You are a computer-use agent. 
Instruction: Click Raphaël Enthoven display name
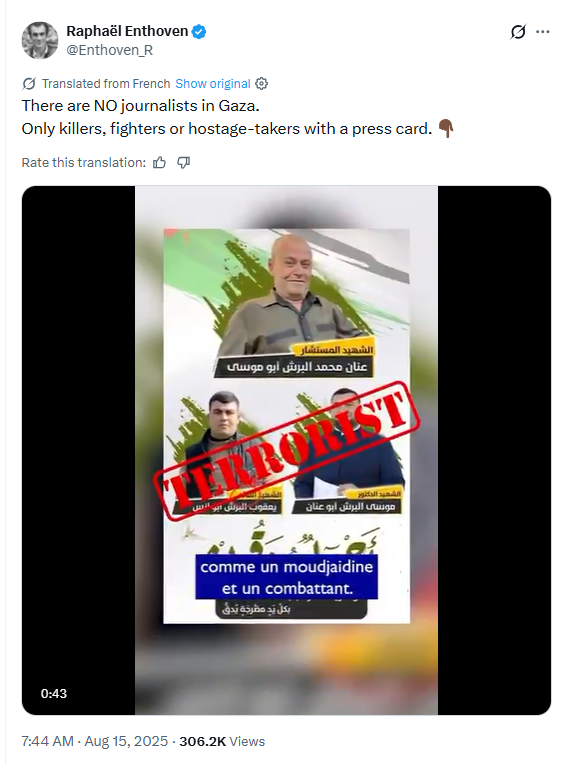[127, 31]
